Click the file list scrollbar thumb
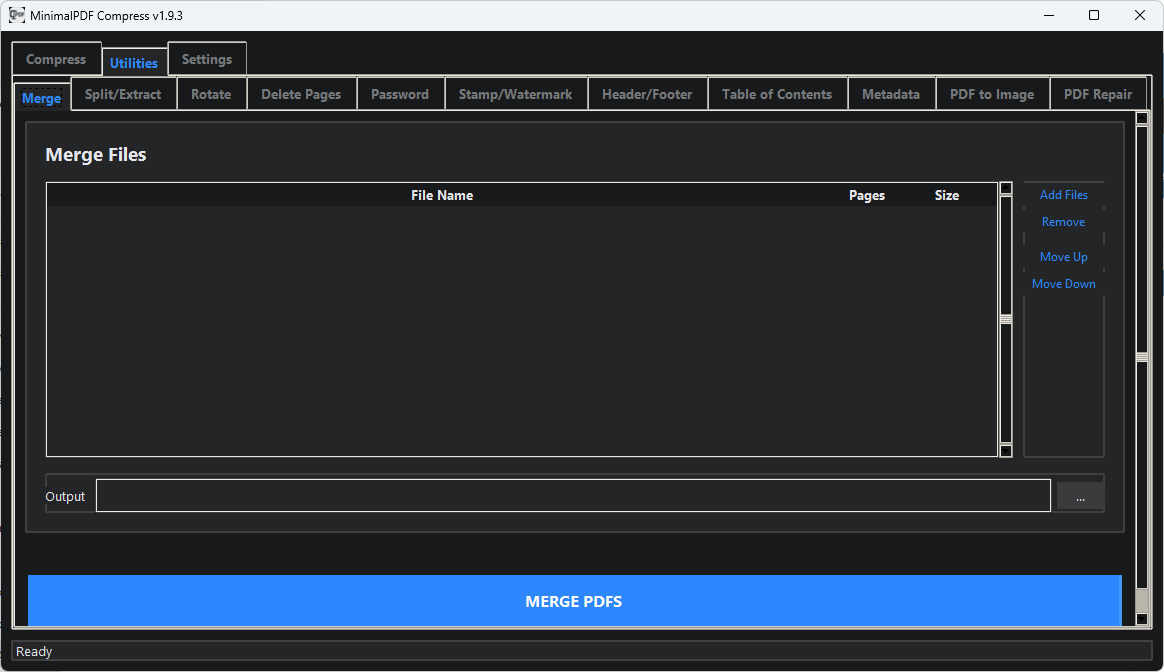 [1006, 319]
